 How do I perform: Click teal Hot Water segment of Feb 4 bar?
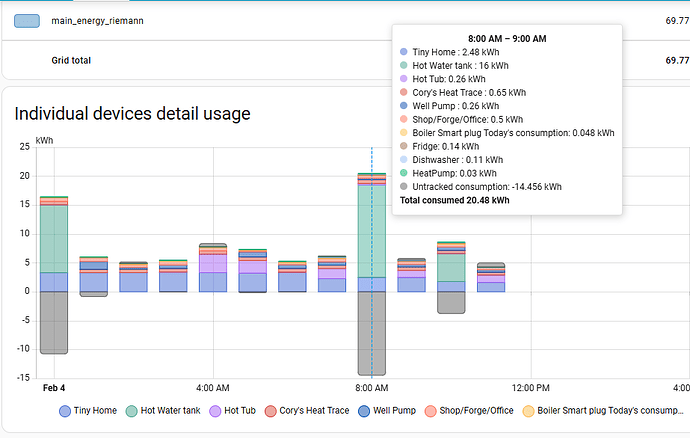pyautogui.click(x=54, y=238)
